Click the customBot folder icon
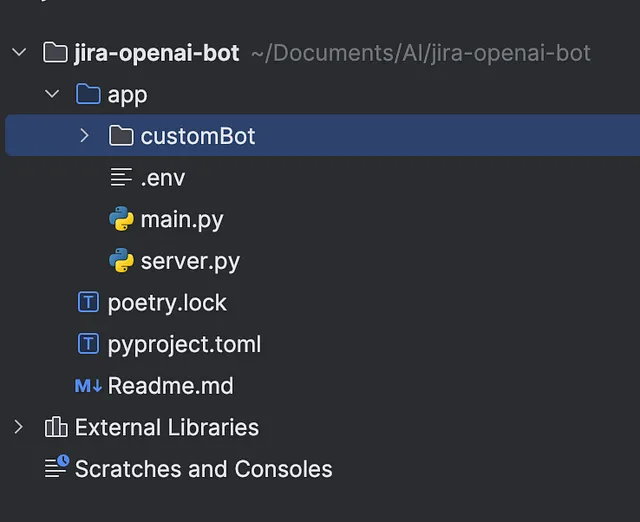640x522 pixels. pyautogui.click(x=121, y=135)
